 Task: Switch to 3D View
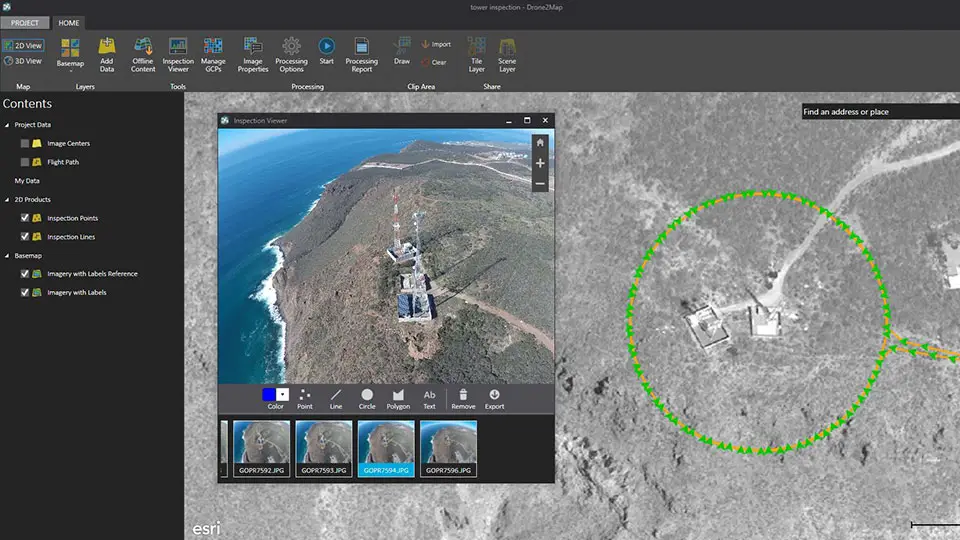click(23, 61)
